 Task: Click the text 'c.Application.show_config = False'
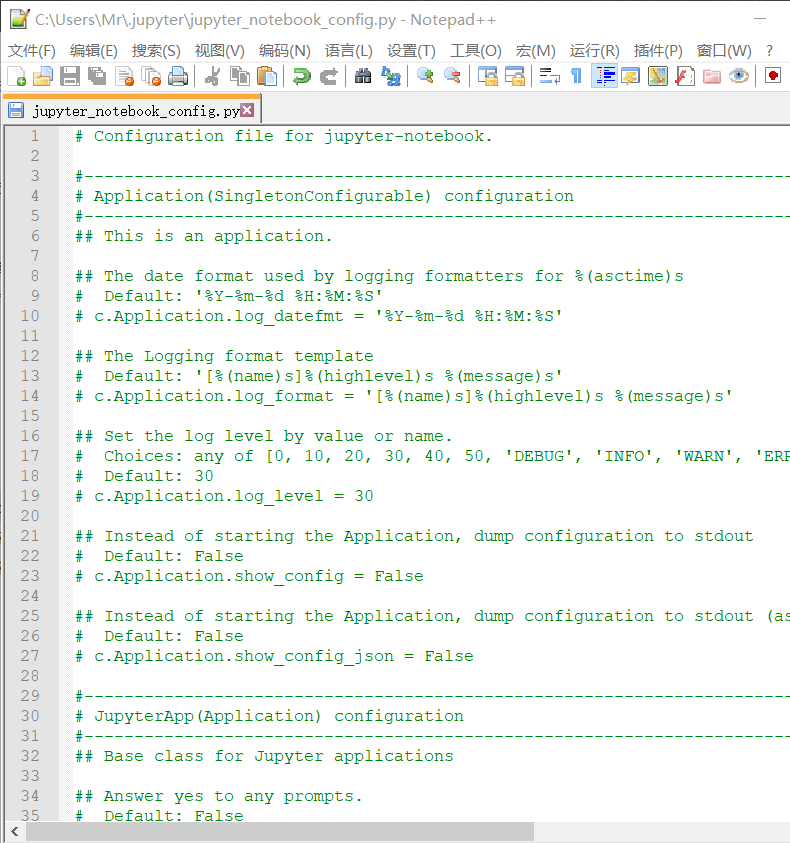click(x=259, y=576)
